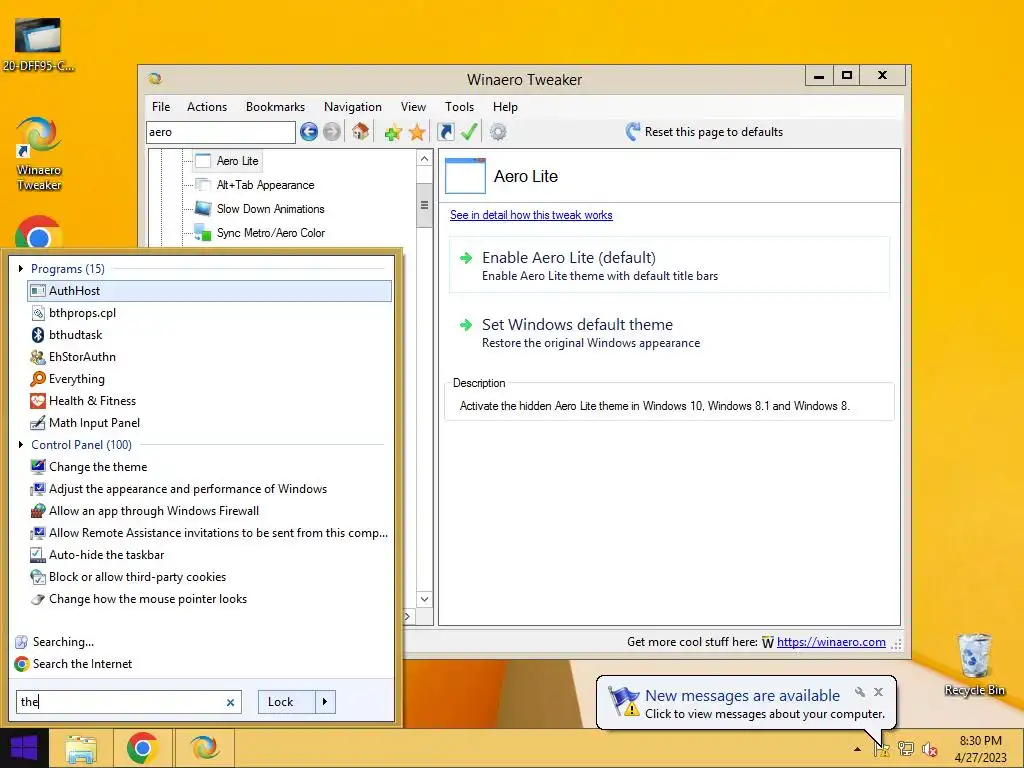Image resolution: width=1024 pixels, height=768 pixels.
Task: Clear the start menu search with X
Action: [230, 703]
